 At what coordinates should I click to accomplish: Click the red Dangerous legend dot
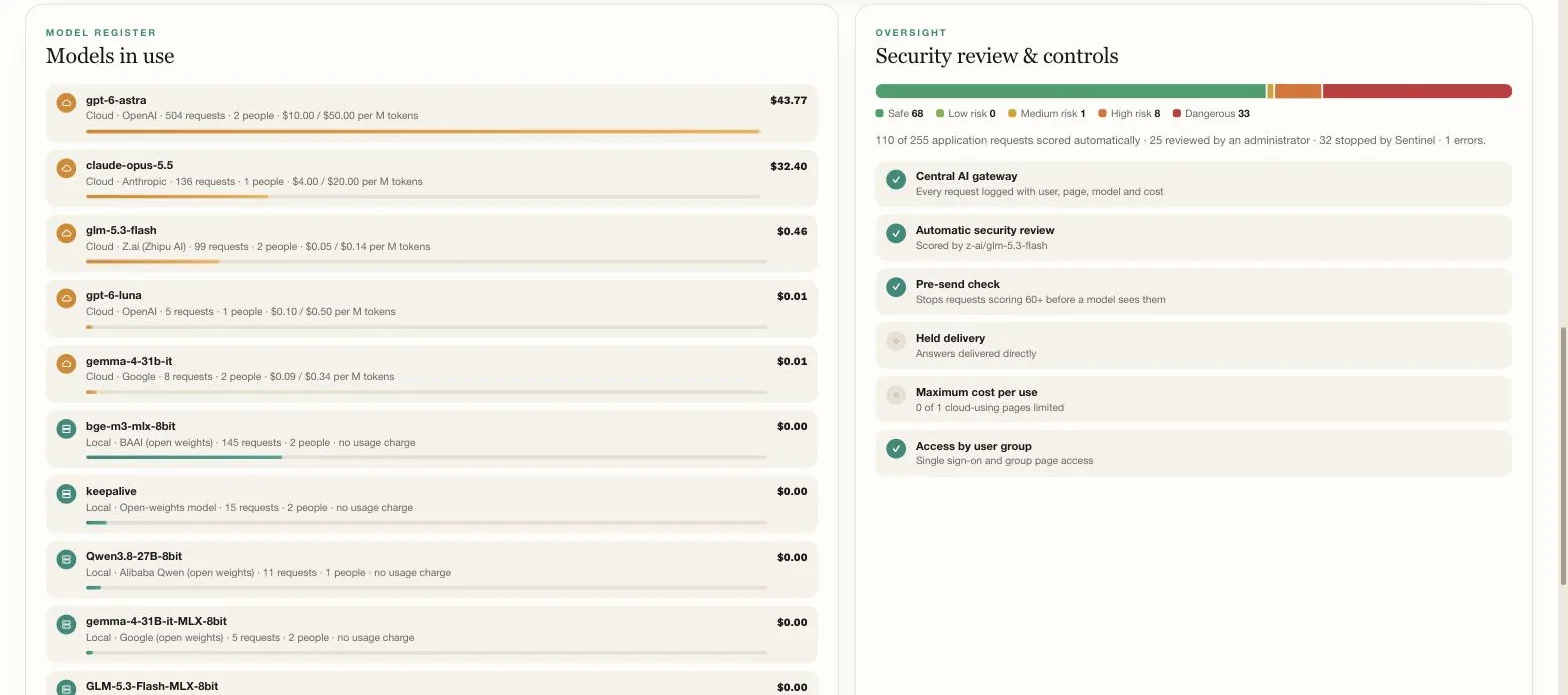pos(1177,113)
